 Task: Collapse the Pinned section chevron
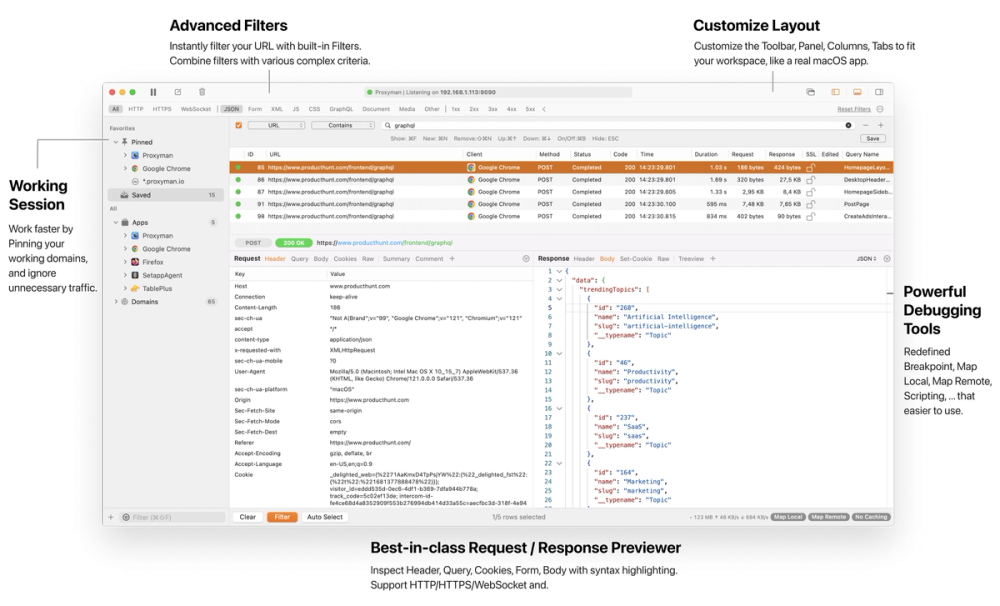pyautogui.click(x=115, y=142)
